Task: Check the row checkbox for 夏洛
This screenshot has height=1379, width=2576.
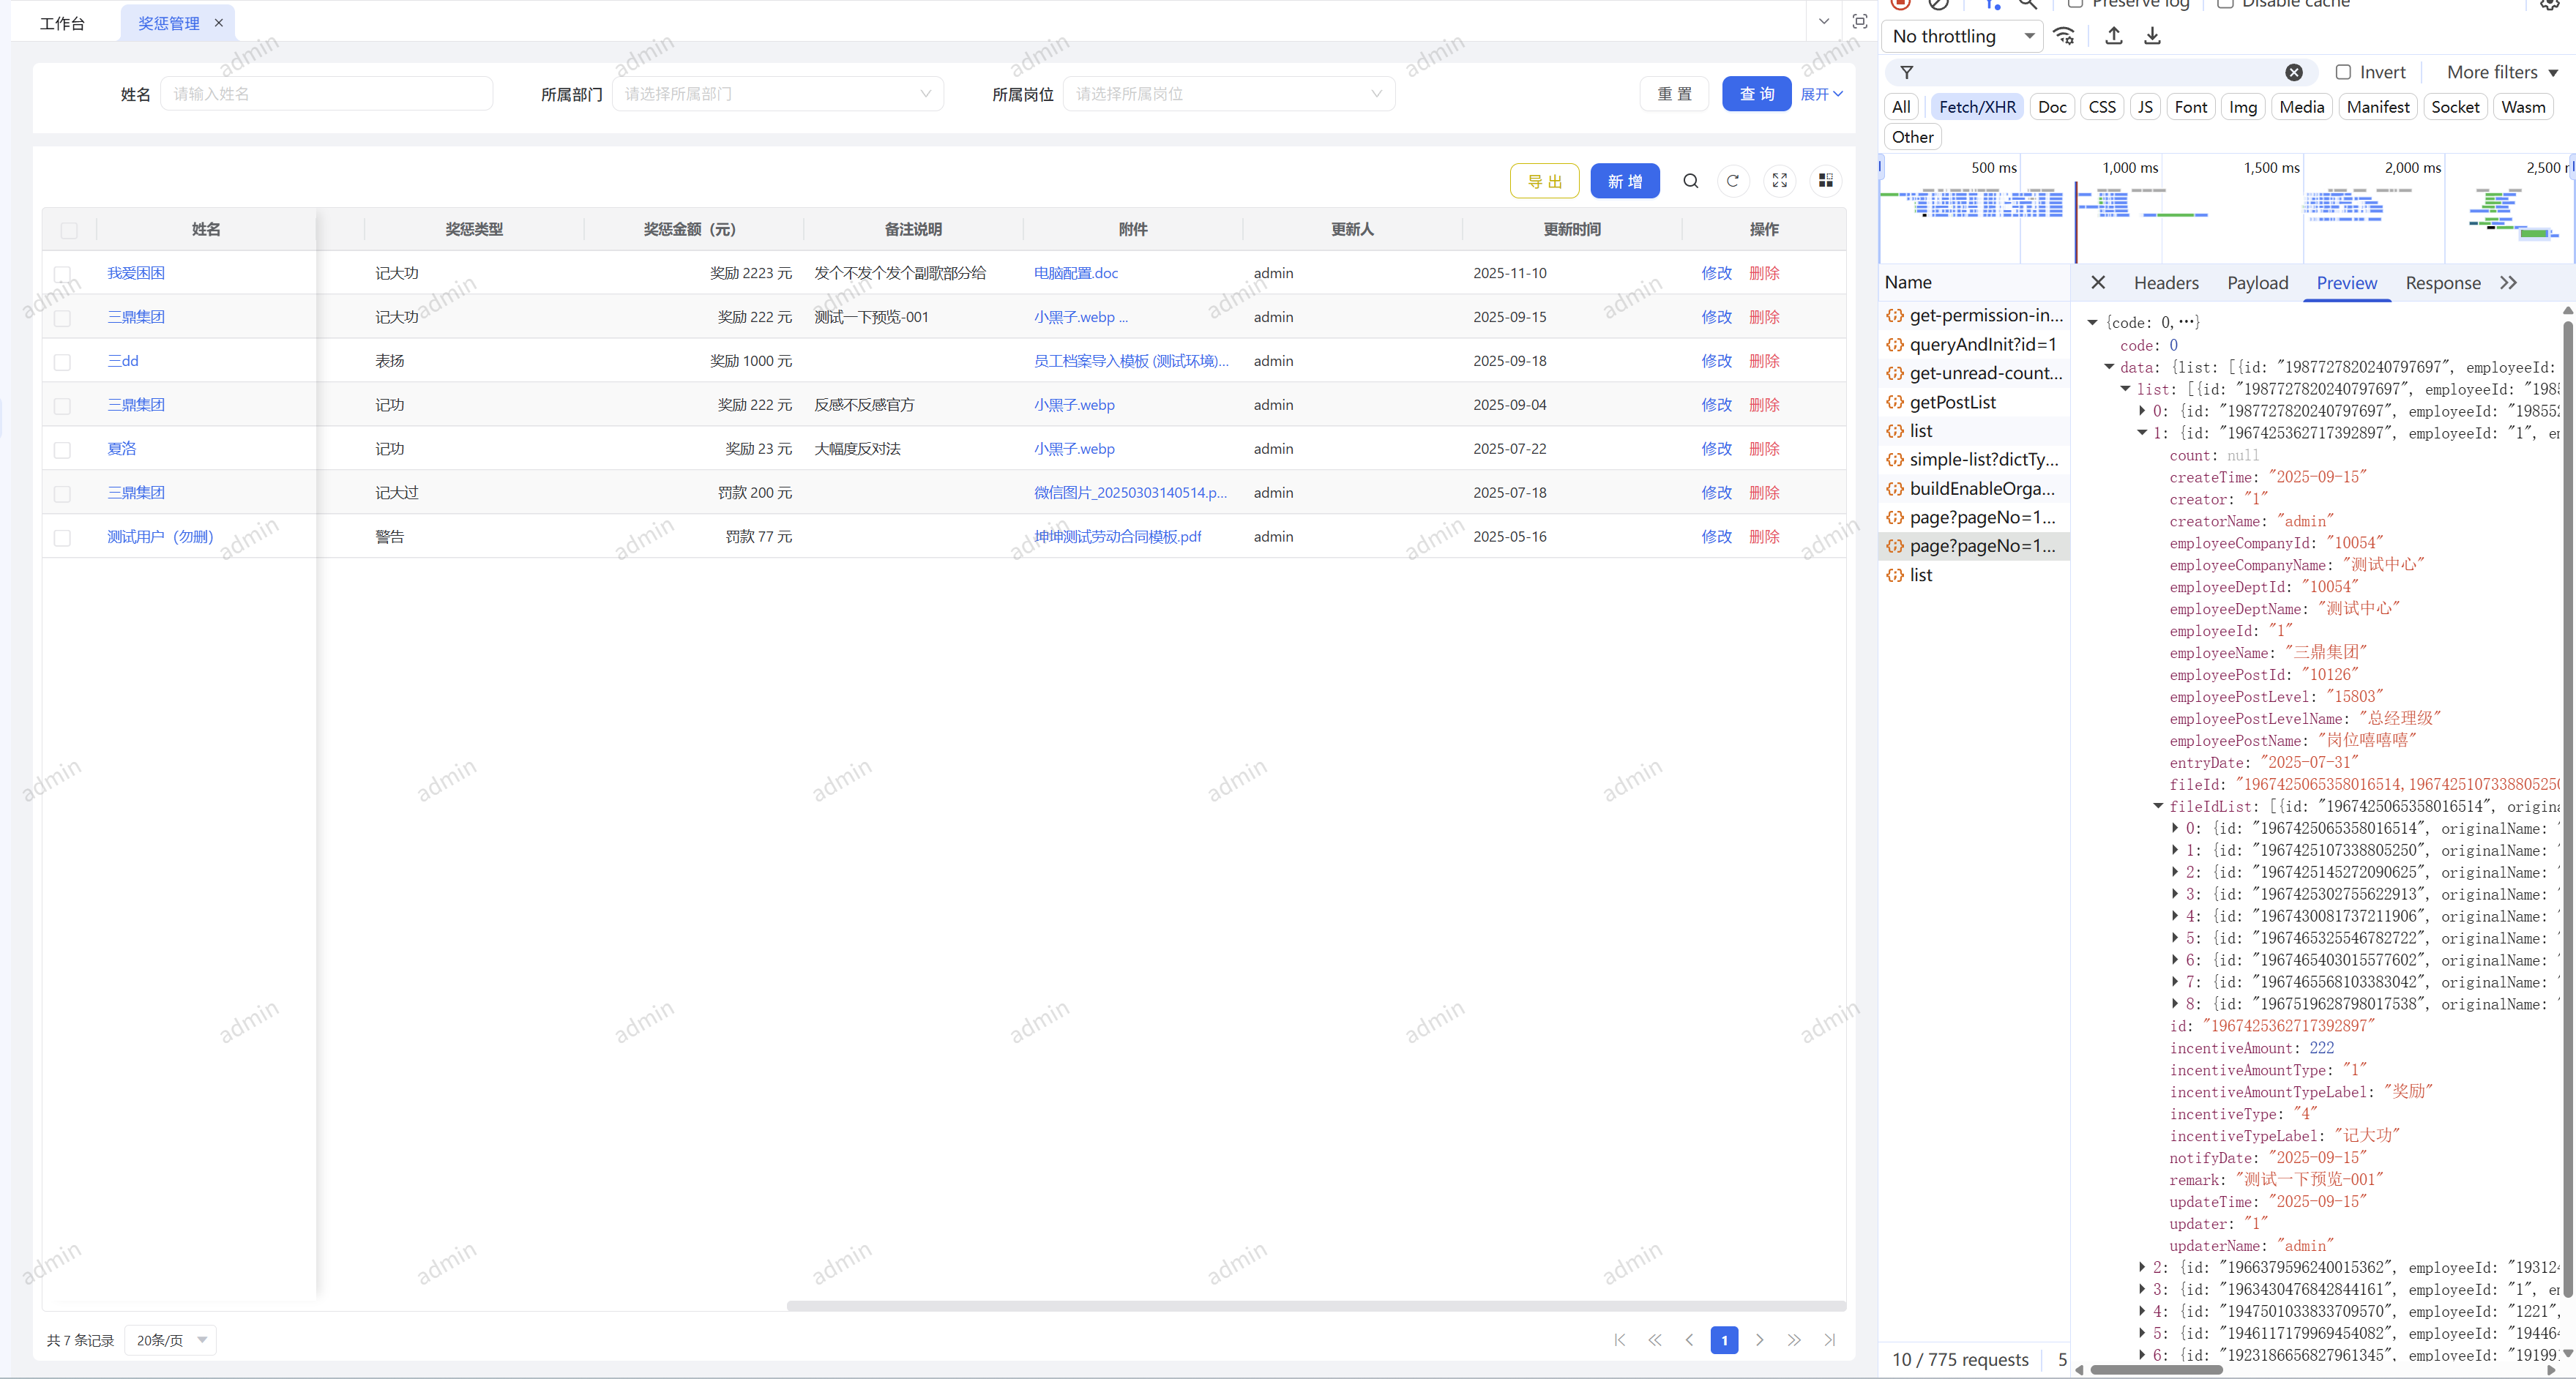Action: pyautogui.click(x=62, y=449)
